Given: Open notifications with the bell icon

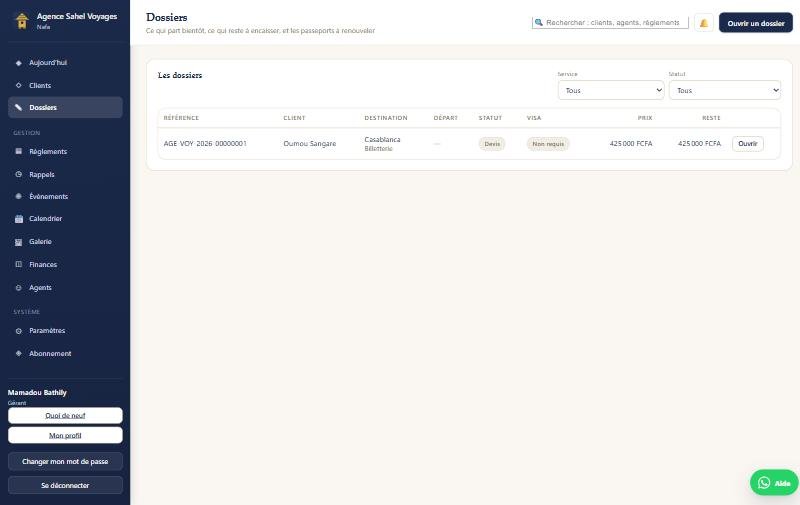Looking at the screenshot, I should (704, 23).
